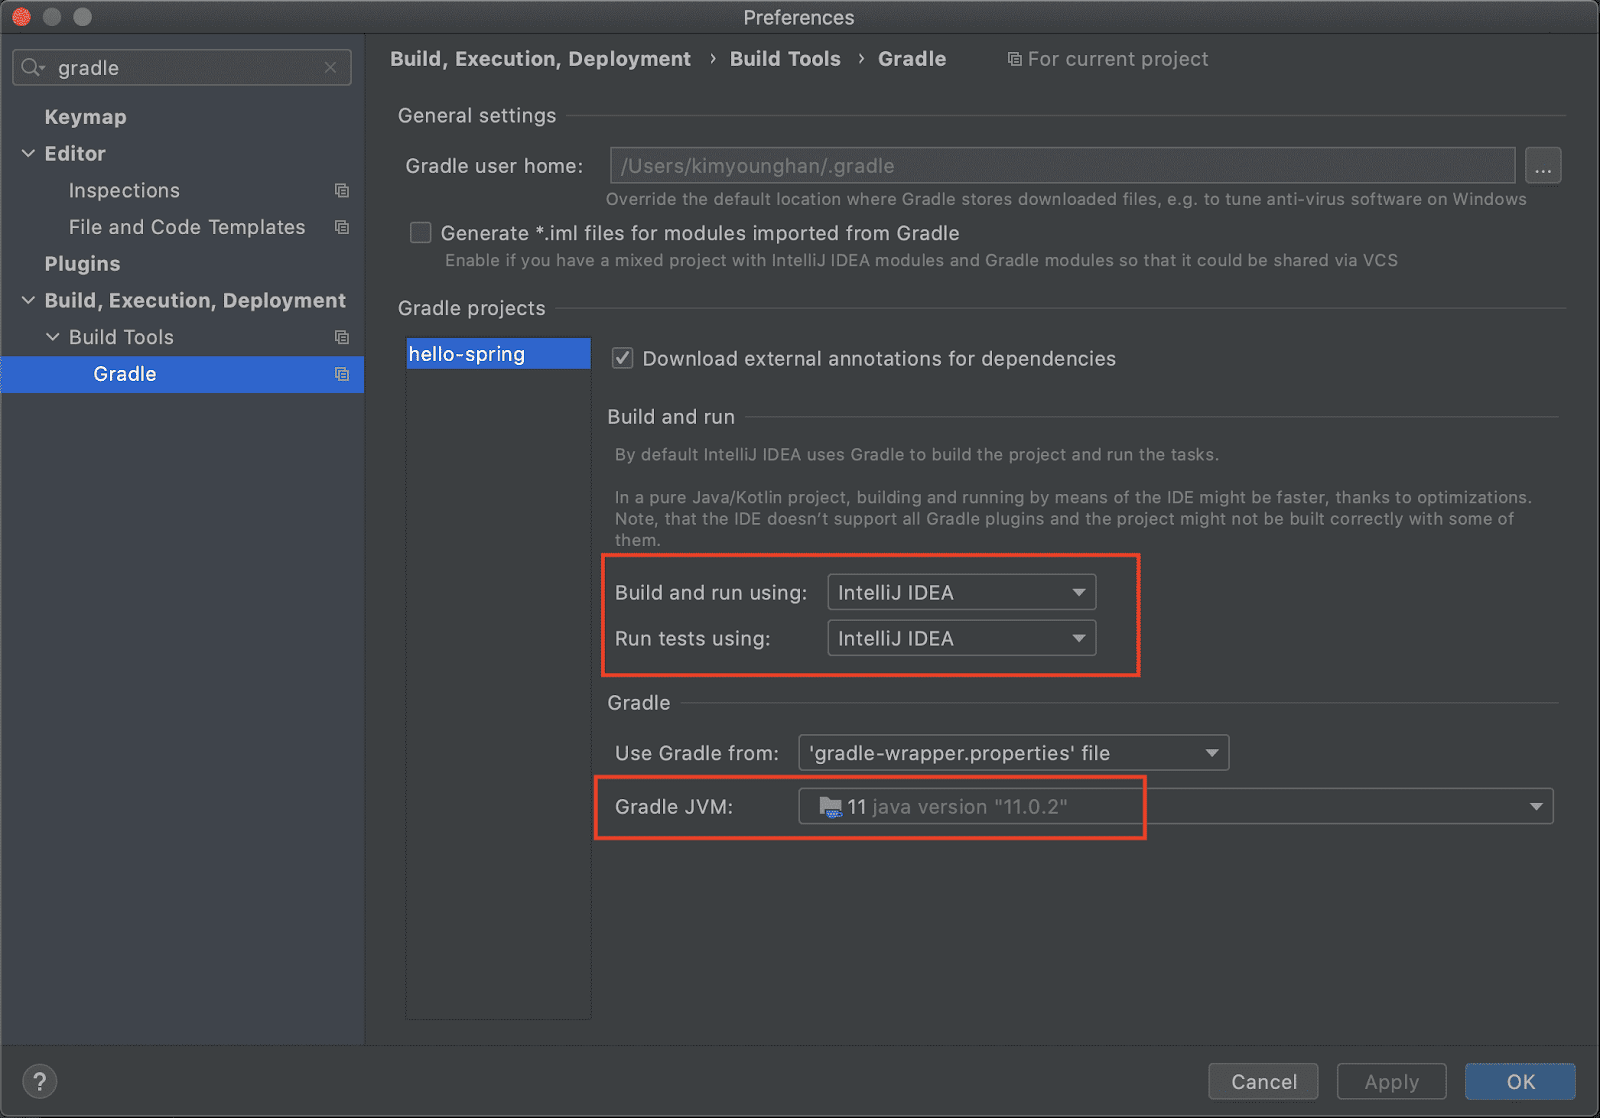Open the Gradle JVM dropdown
This screenshot has width=1600, height=1118.
(x=1176, y=807)
